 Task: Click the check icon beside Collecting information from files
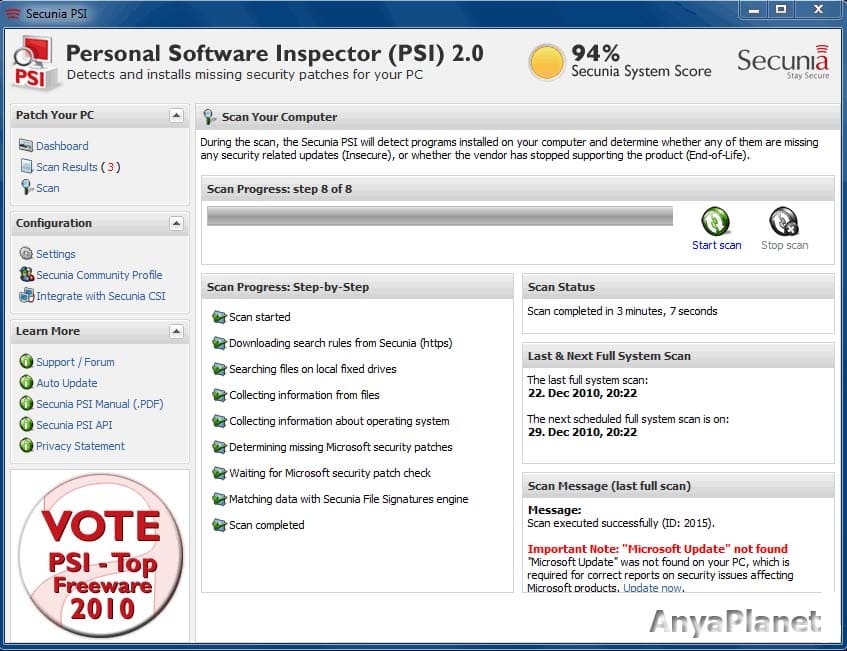click(219, 395)
